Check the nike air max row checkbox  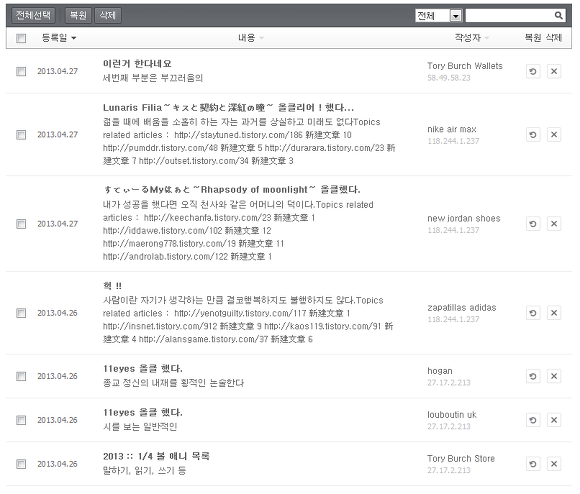(21, 135)
